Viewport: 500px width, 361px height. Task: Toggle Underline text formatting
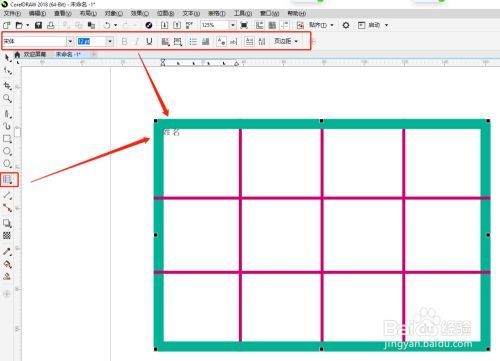[x=149, y=41]
